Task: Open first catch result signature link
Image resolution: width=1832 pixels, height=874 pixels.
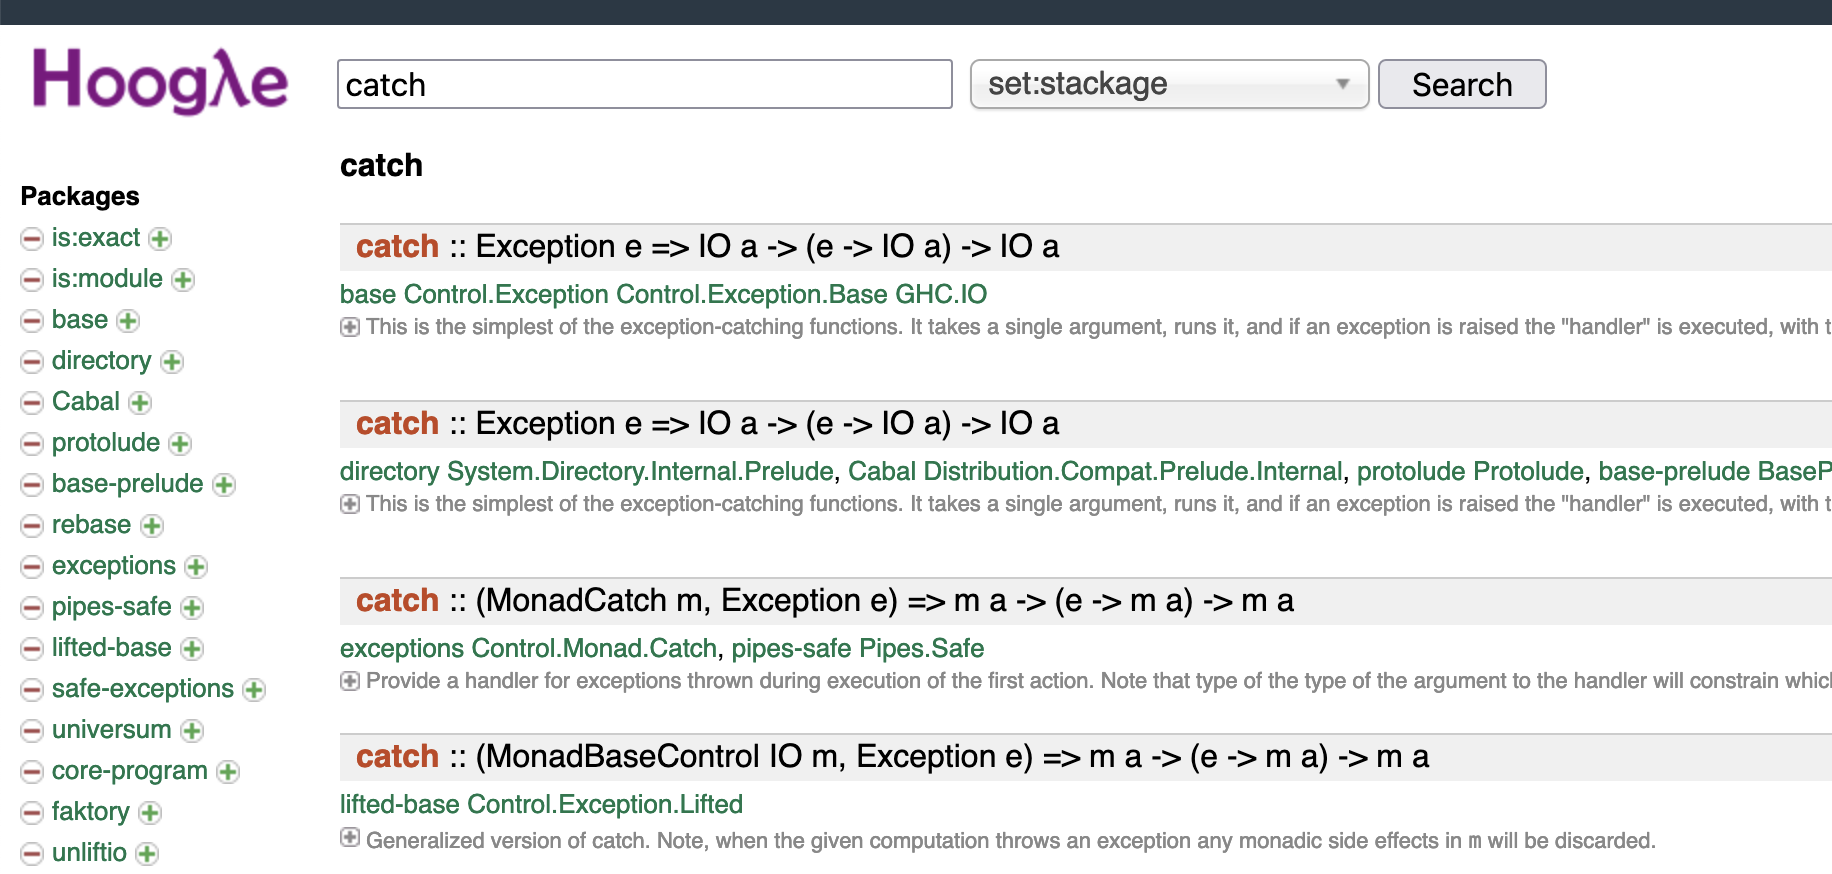Action: (x=707, y=247)
